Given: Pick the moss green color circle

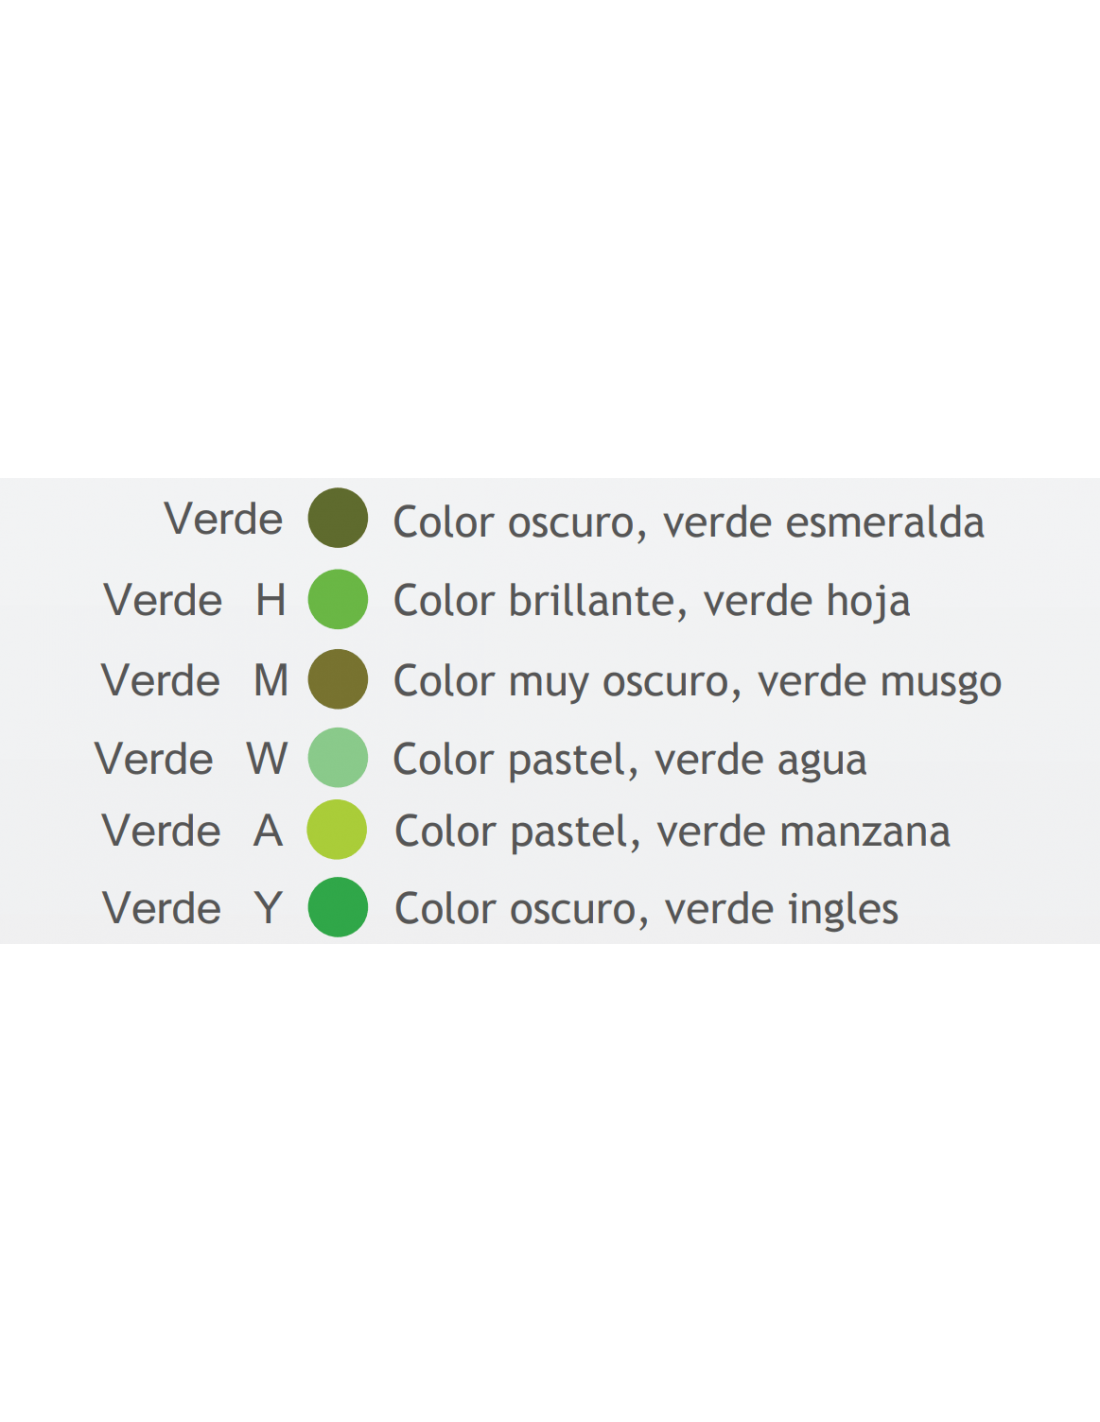Looking at the screenshot, I should 338,679.
